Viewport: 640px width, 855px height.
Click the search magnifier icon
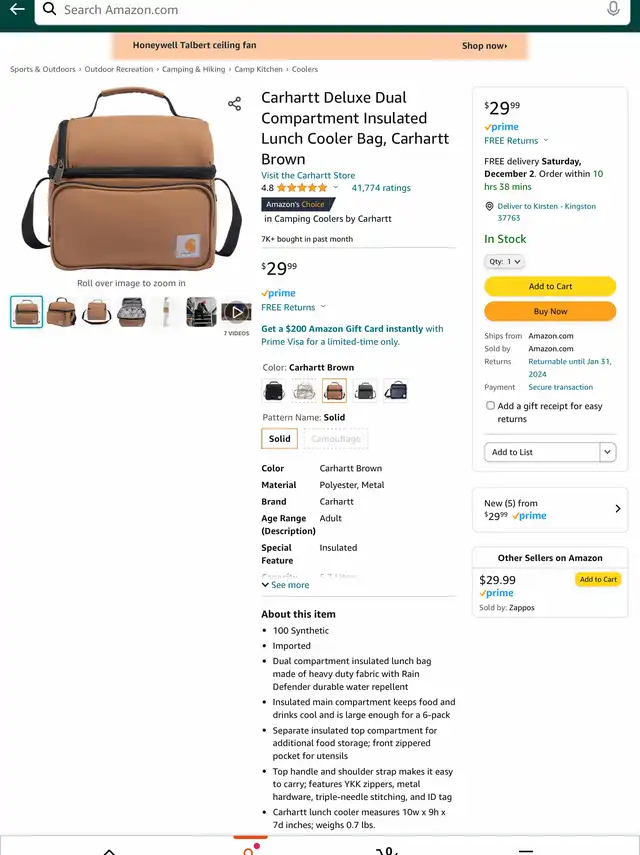[x=50, y=9]
